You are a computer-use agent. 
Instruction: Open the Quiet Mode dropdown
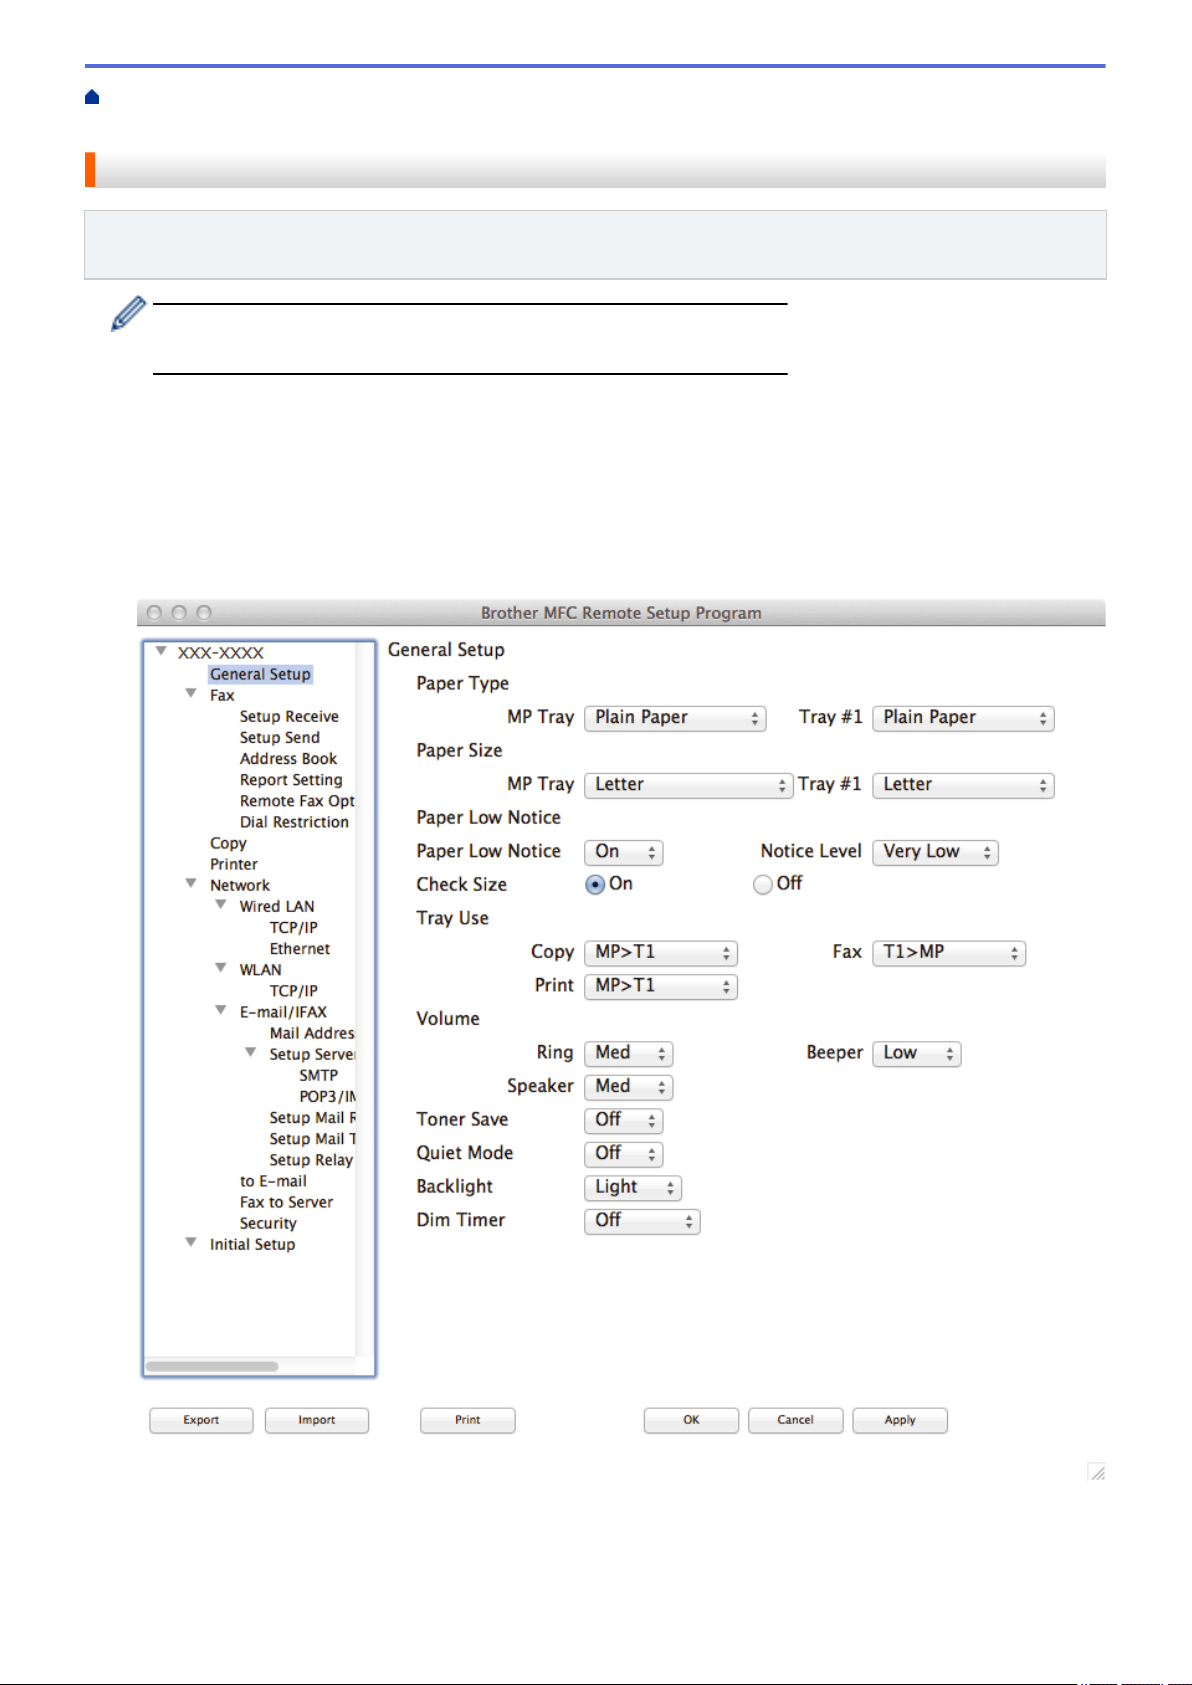pos(624,1154)
